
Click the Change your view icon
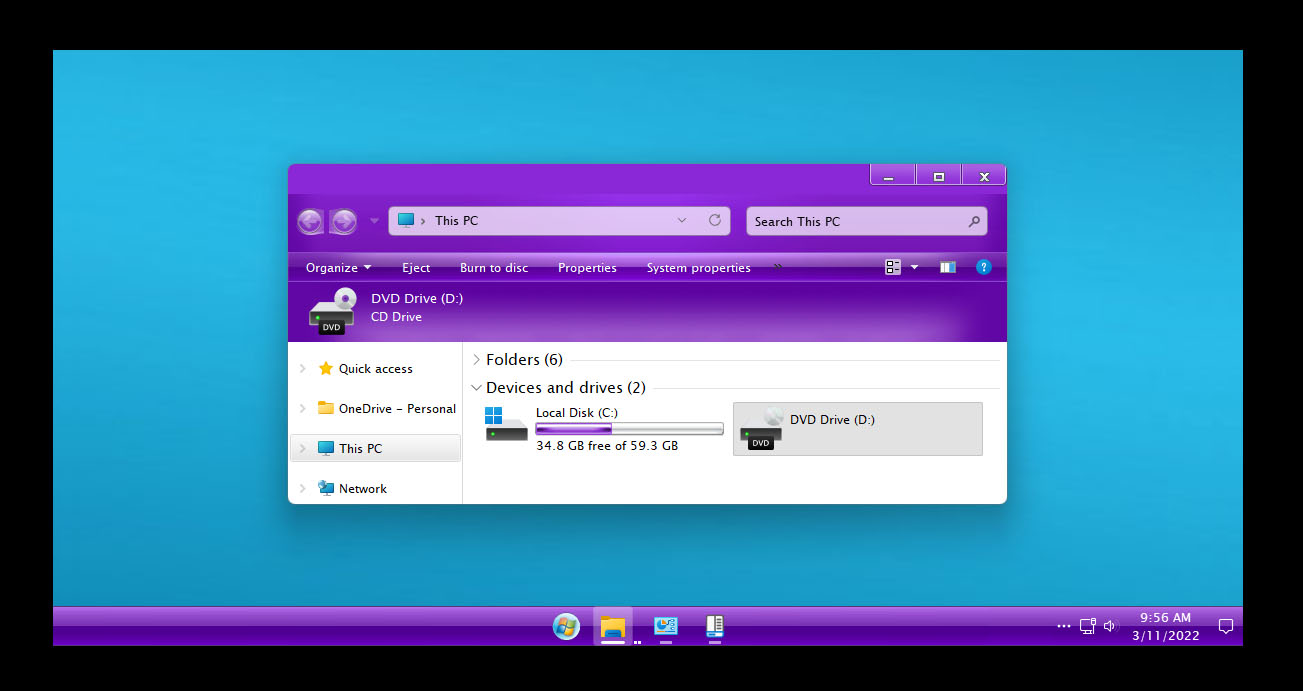tap(893, 266)
